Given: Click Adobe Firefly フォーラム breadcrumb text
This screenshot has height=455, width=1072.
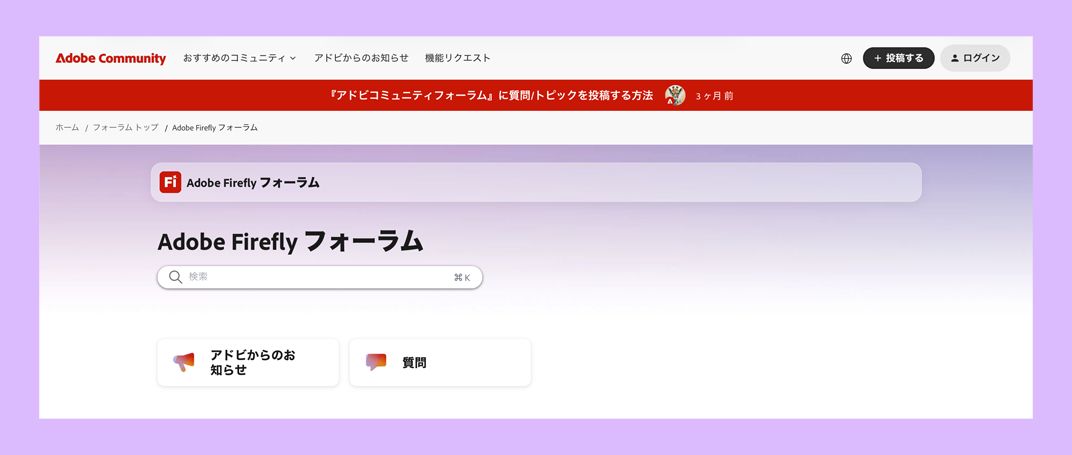Looking at the screenshot, I should (215, 128).
